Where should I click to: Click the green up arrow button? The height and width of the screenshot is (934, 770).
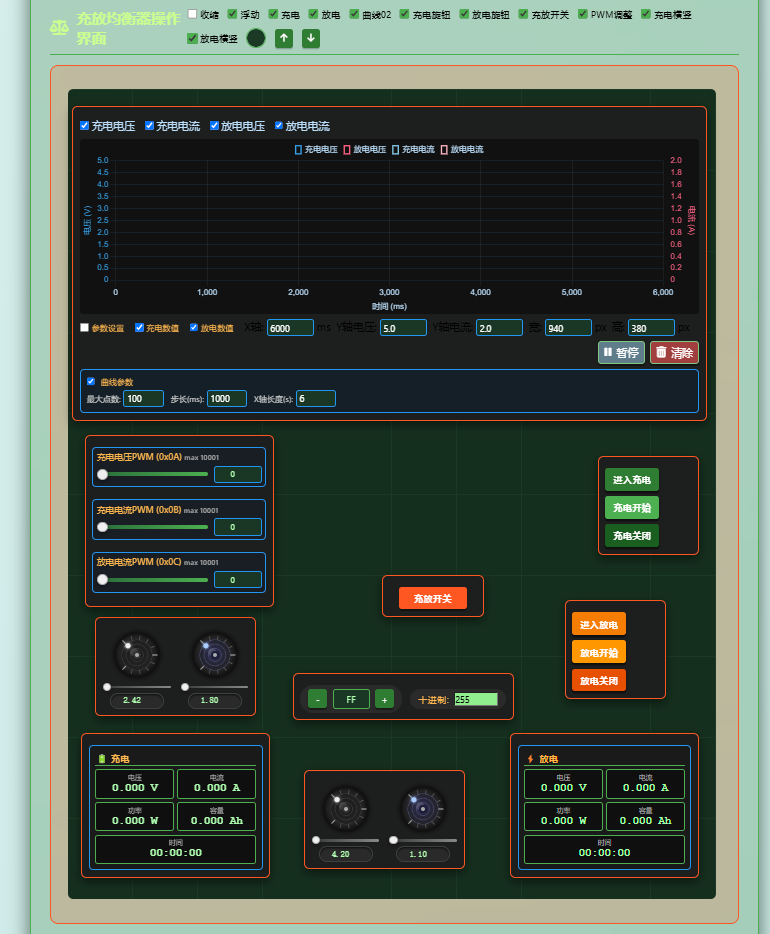283,39
